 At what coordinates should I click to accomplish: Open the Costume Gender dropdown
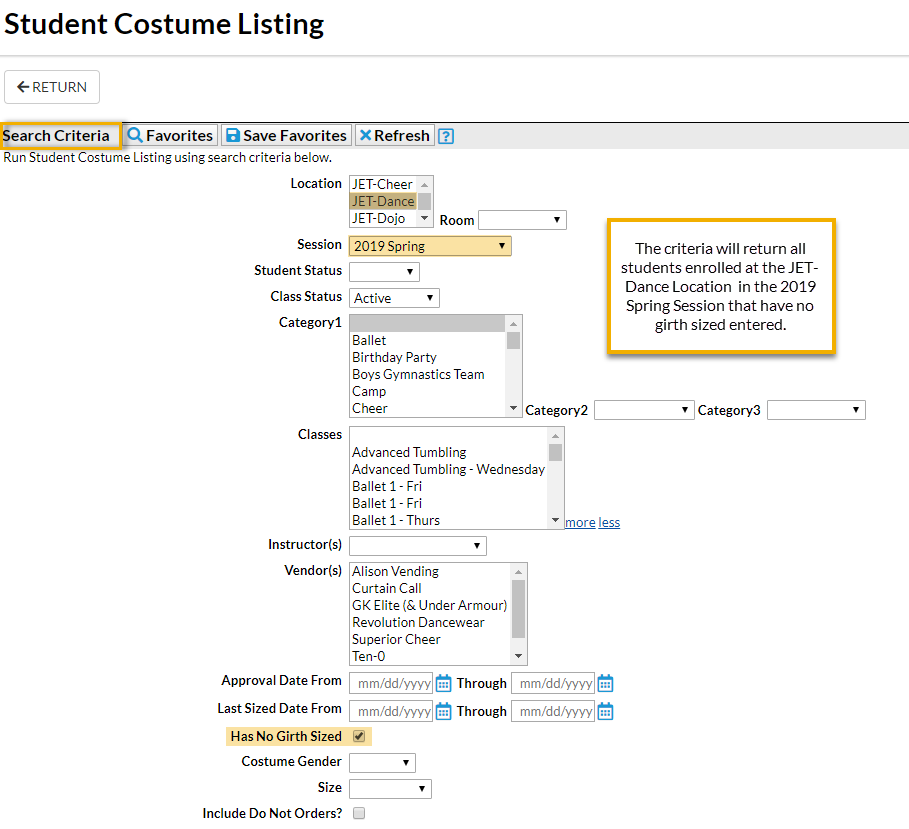(x=382, y=763)
